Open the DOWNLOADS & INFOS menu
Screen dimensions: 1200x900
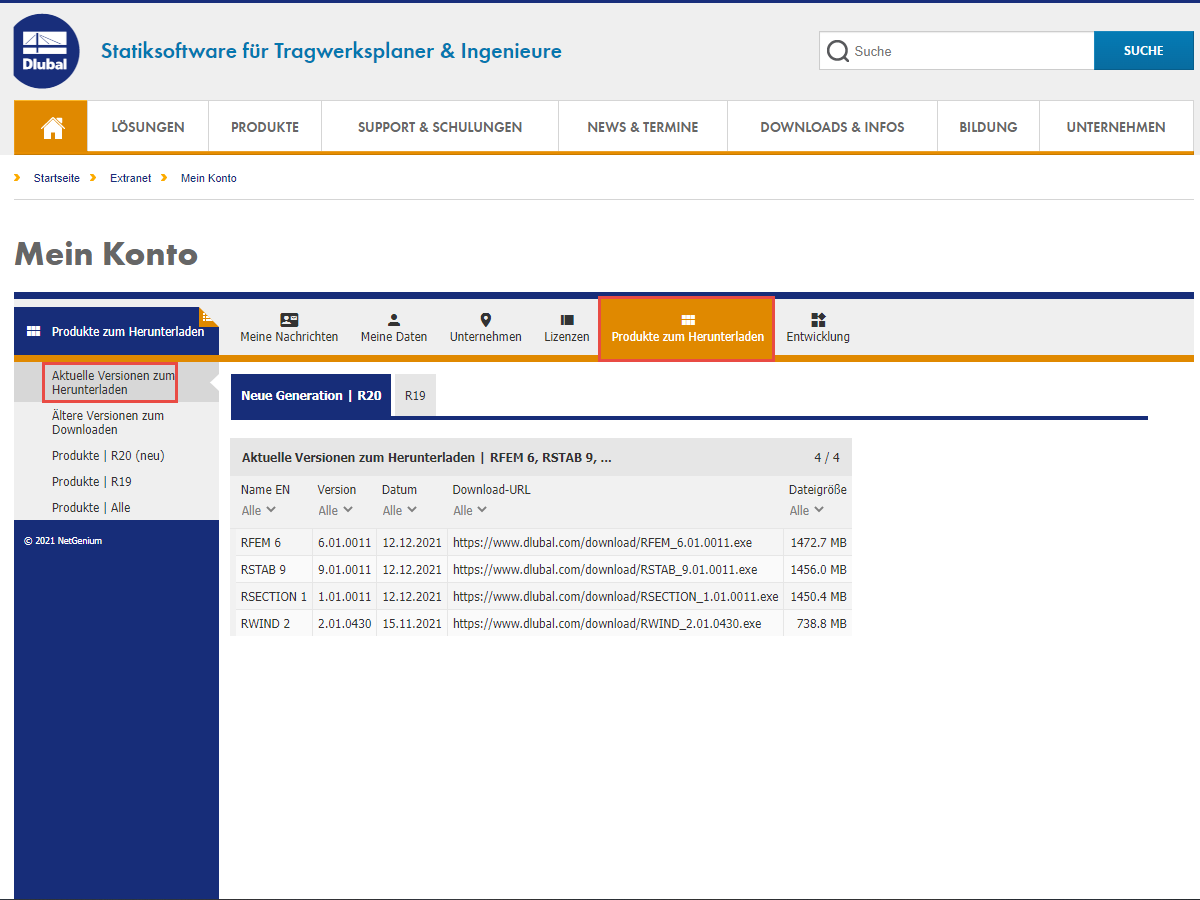[x=831, y=126]
